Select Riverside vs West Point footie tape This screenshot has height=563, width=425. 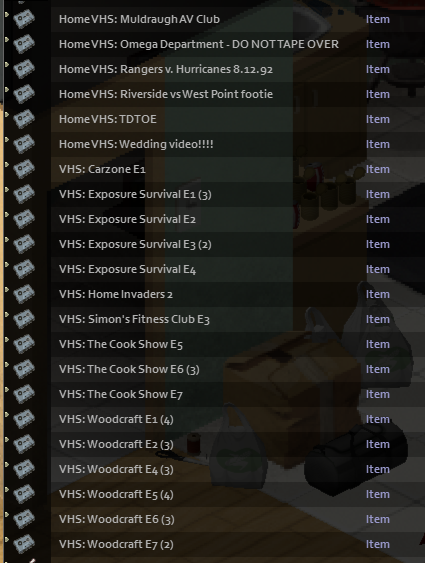[x=166, y=94]
